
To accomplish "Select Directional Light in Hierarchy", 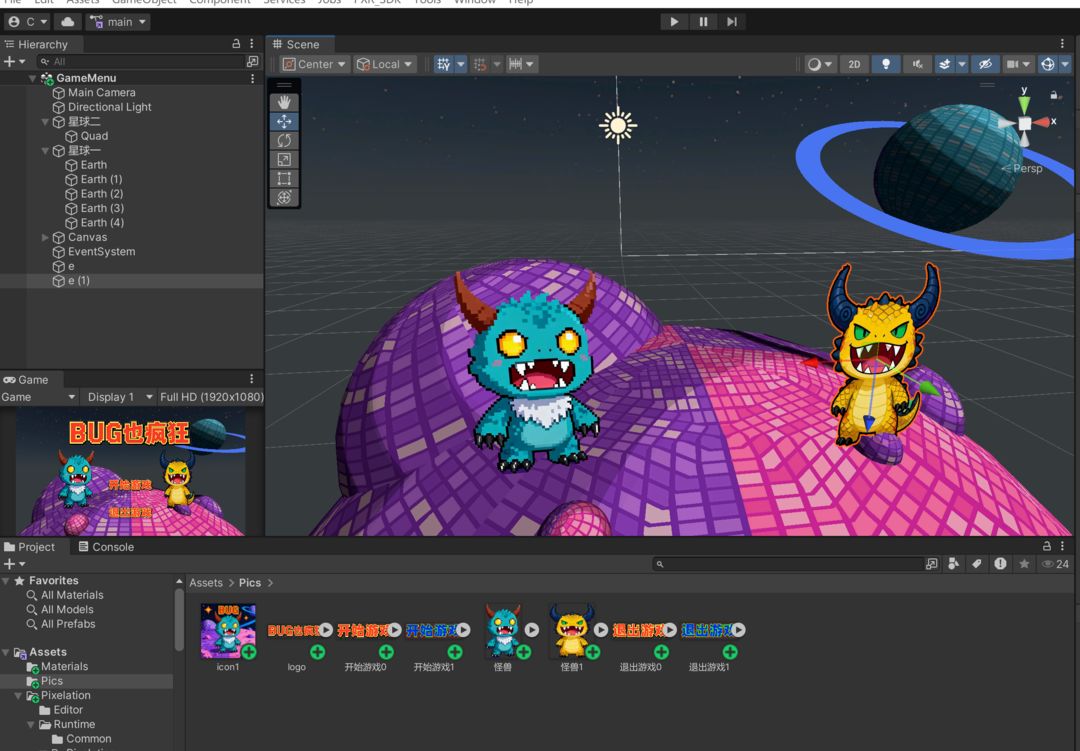I will [x=109, y=107].
